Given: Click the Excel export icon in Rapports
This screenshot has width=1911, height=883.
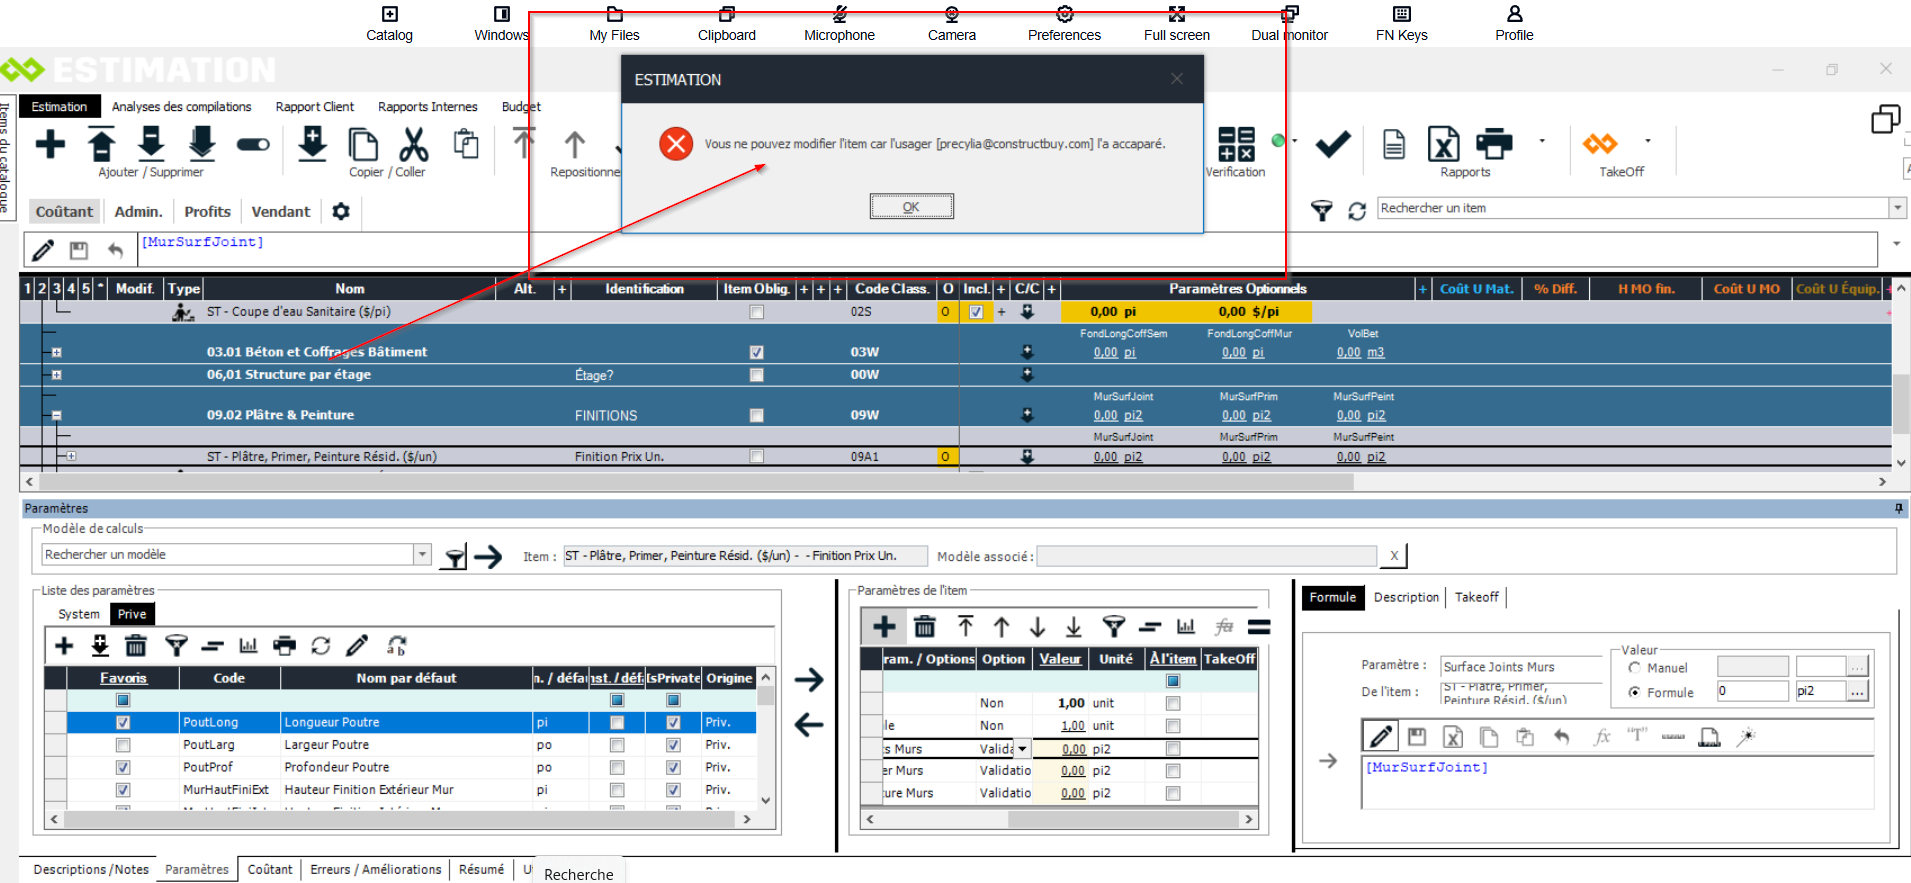Looking at the screenshot, I should (x=1442, y=145).
